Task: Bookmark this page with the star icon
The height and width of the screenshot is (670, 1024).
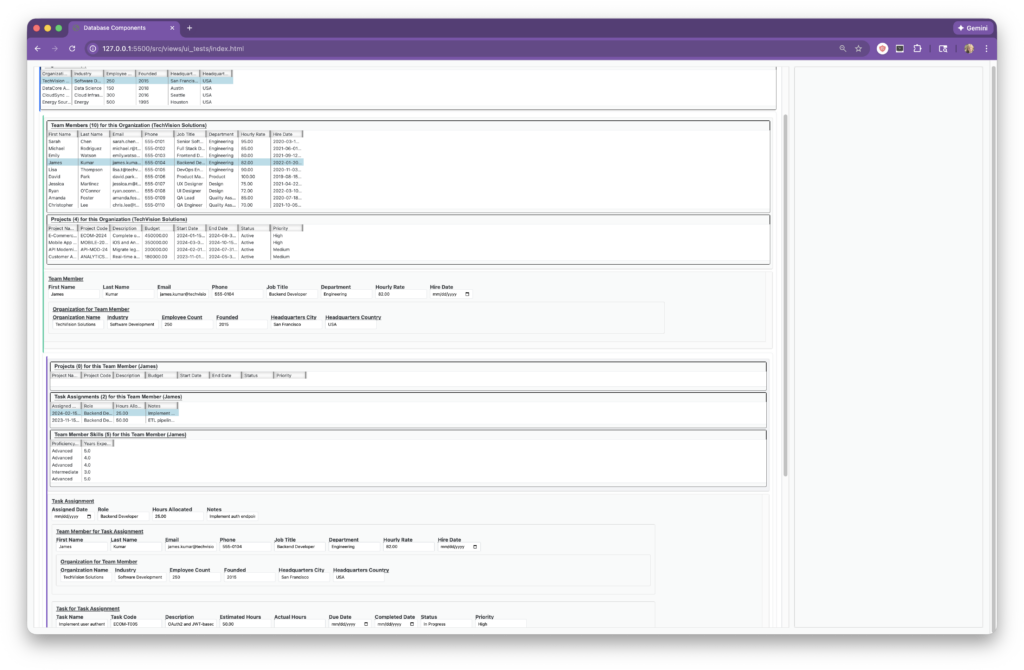Action: (858, 48)
